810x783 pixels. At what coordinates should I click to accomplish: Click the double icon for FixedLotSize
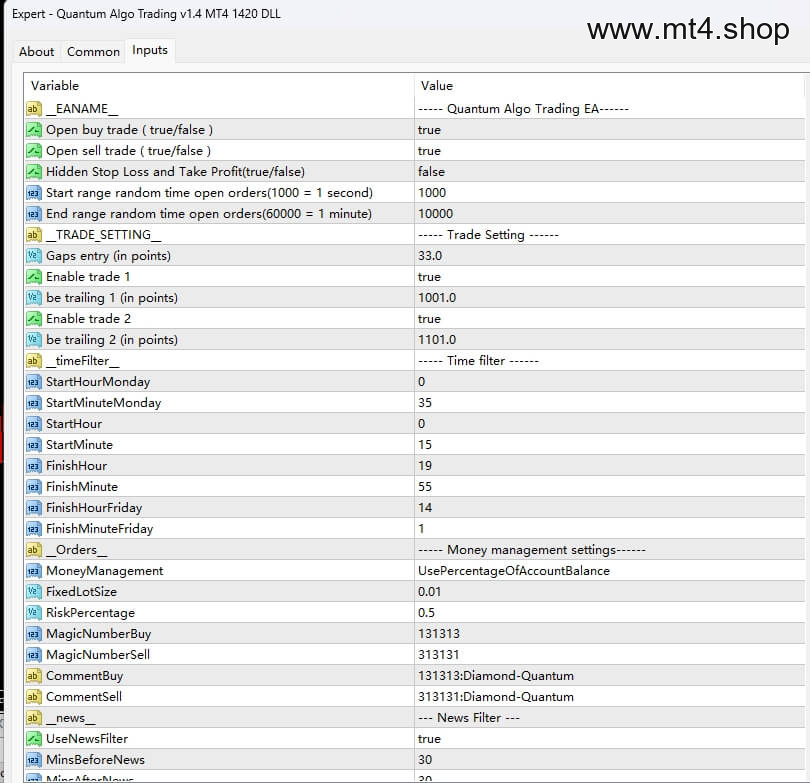(34, 592)
